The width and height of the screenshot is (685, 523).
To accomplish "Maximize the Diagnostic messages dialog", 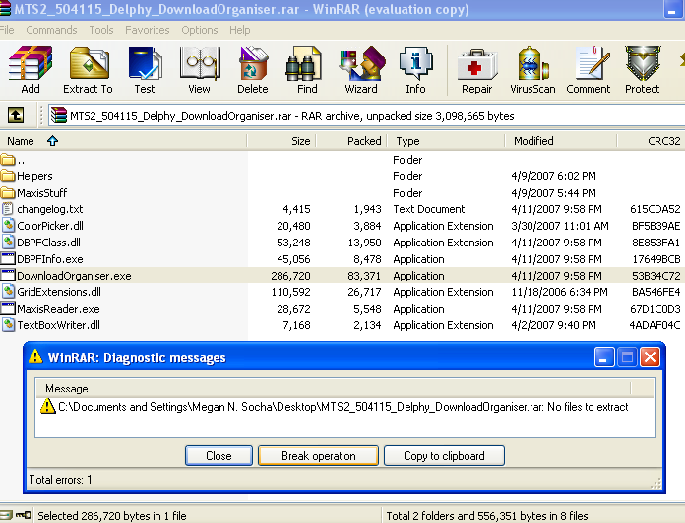I will pyautogui.click(x=627, y=357).
